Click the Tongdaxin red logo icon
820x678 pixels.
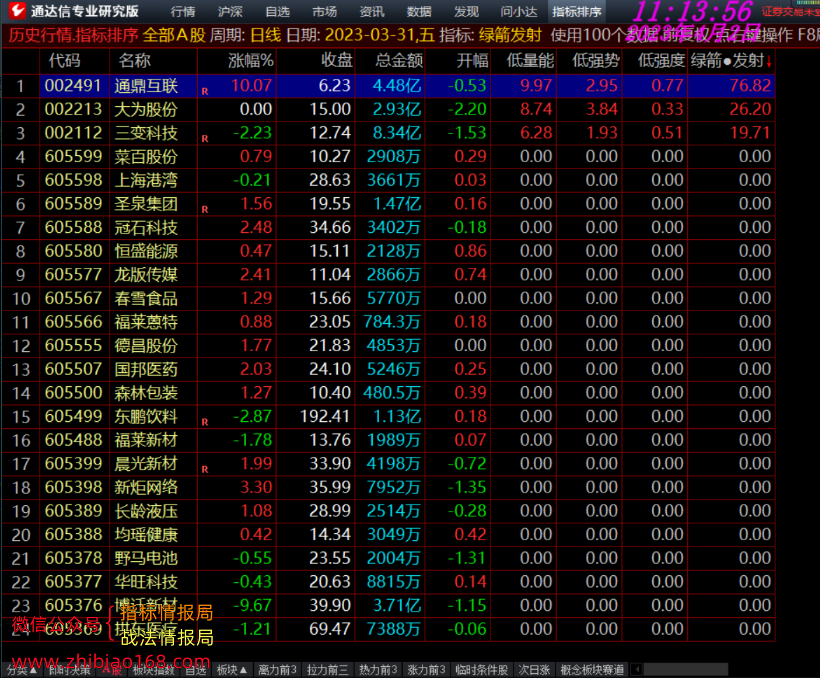pyautogui.click(x=17, y=10)
